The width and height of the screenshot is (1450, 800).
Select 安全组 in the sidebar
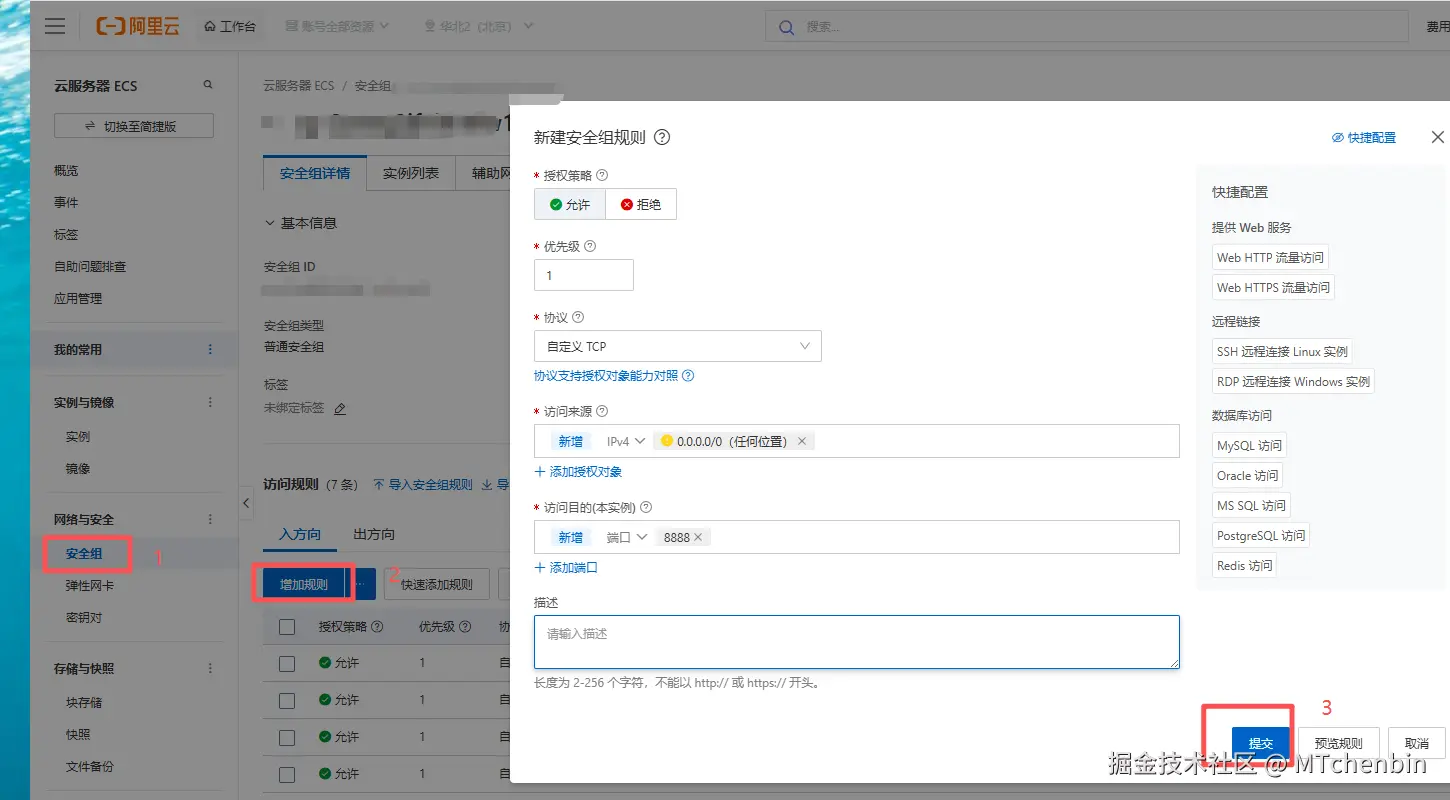[84, 554]
